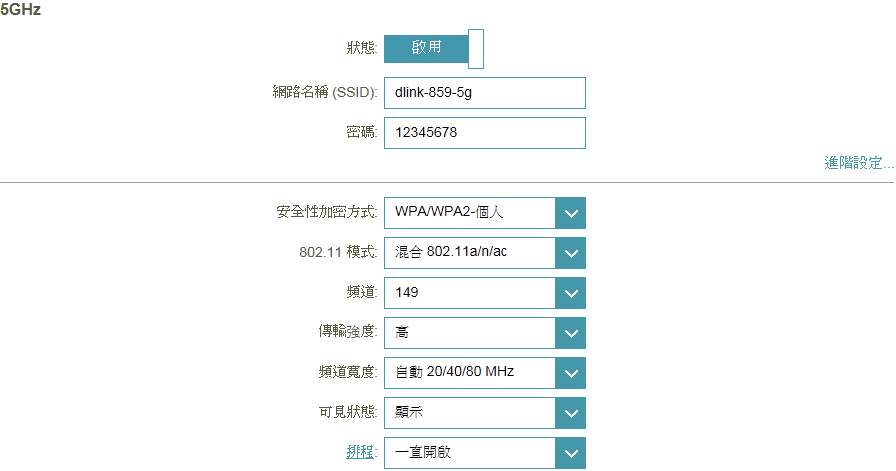This screenshot has width=896, height=471.
Task: Click chevron arrow icon beside channel 149
Action: [x=570, y=293]
